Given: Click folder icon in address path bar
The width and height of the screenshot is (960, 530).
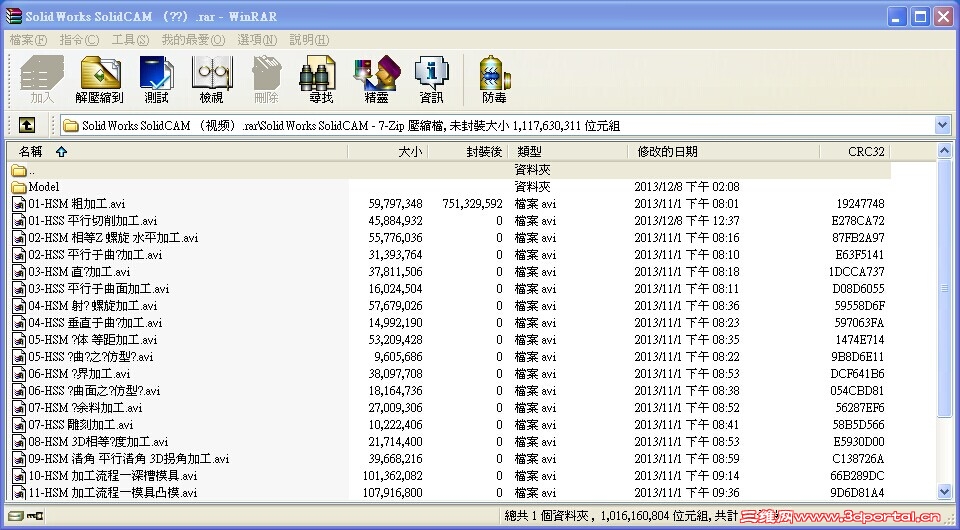Looking at the screenshot, I should tap(71, 126).
